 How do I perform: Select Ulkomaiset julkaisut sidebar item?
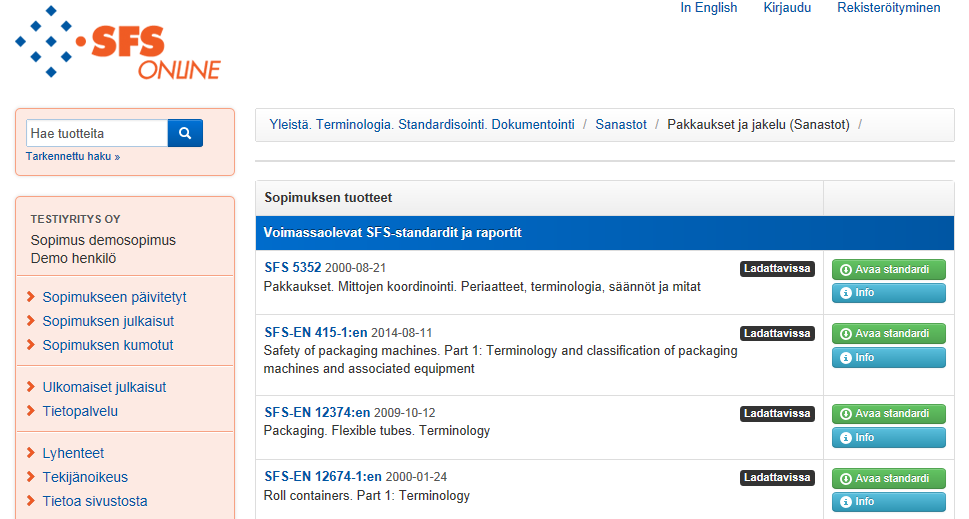[104, 387]
